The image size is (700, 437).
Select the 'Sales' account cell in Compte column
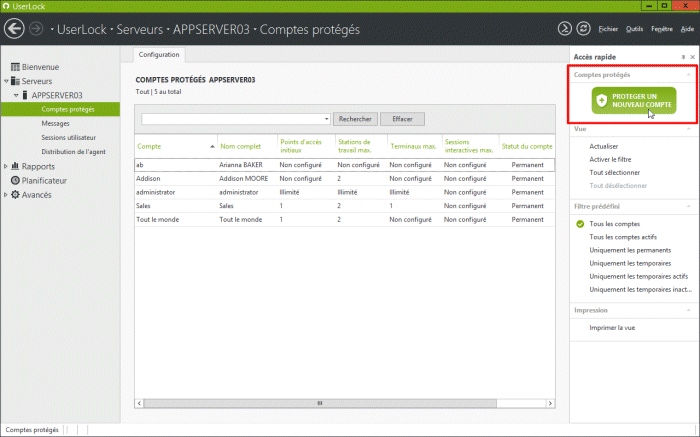pos(143,206)
